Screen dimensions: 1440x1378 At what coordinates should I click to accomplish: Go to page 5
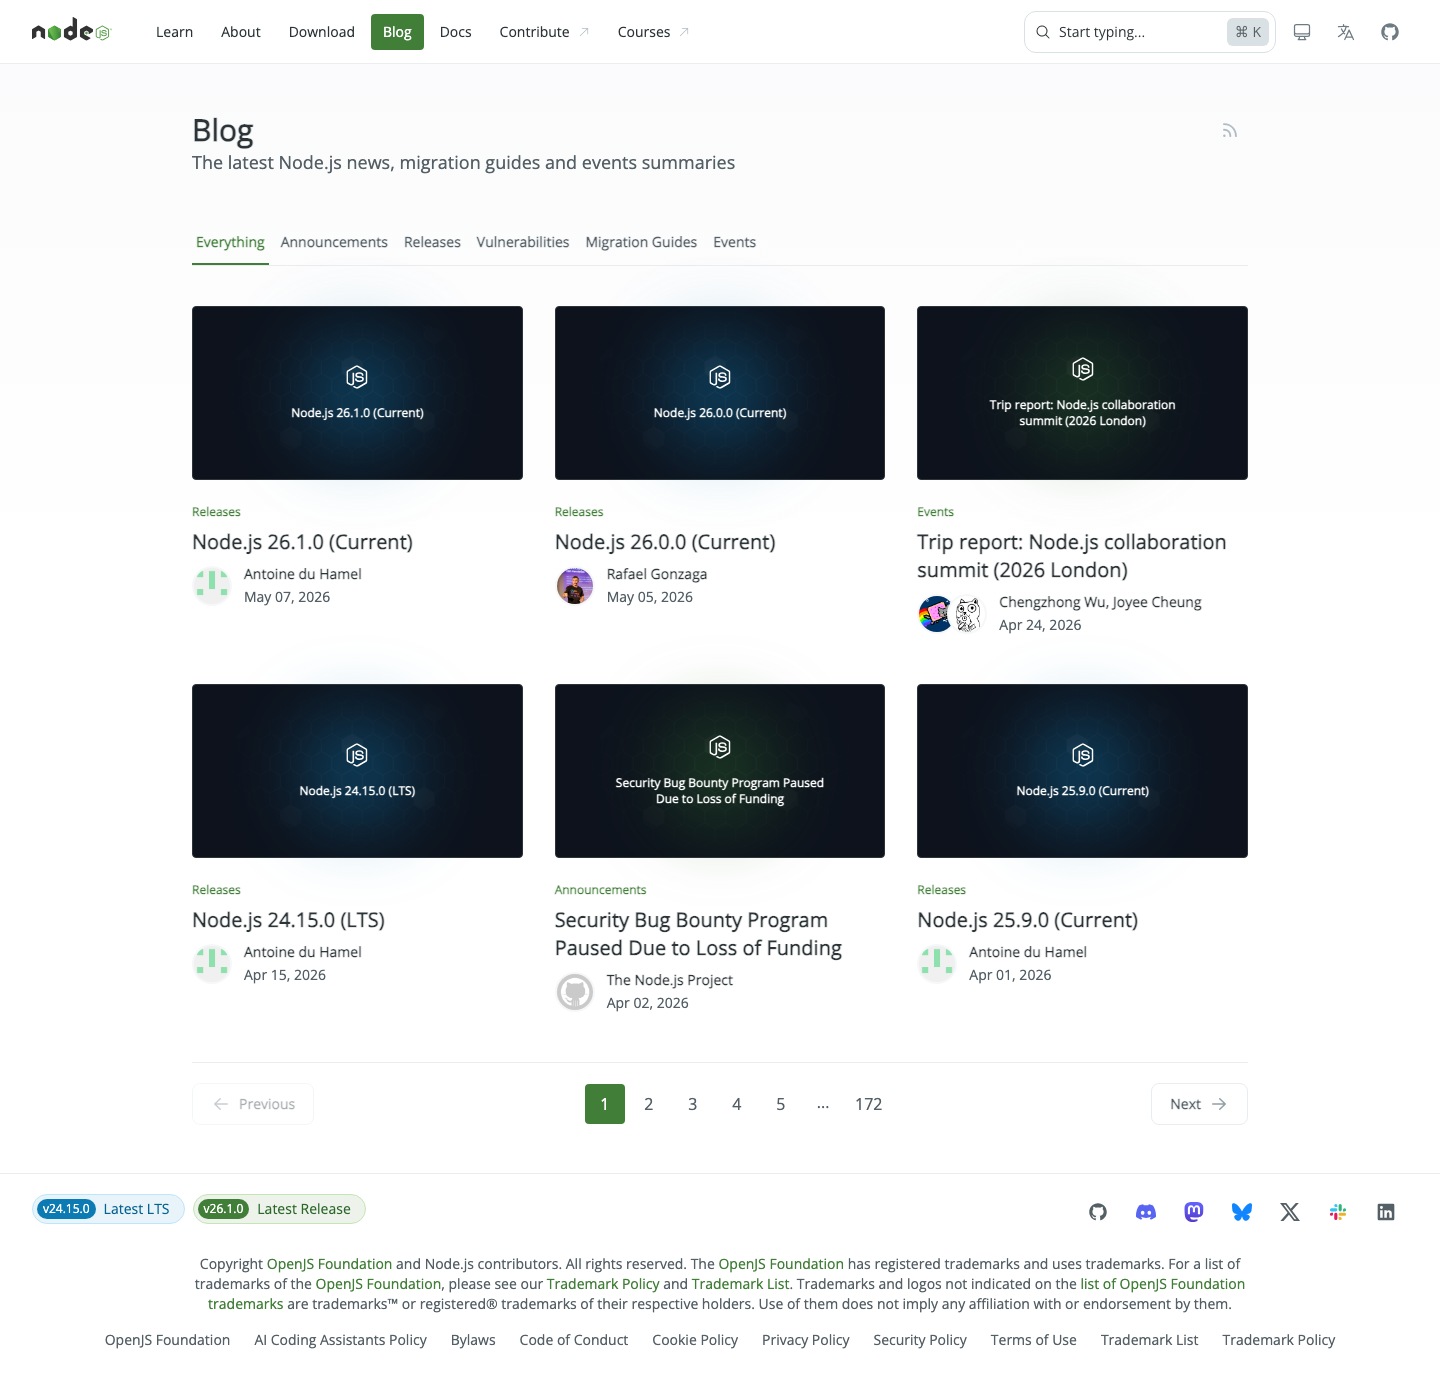(781, 1104)
